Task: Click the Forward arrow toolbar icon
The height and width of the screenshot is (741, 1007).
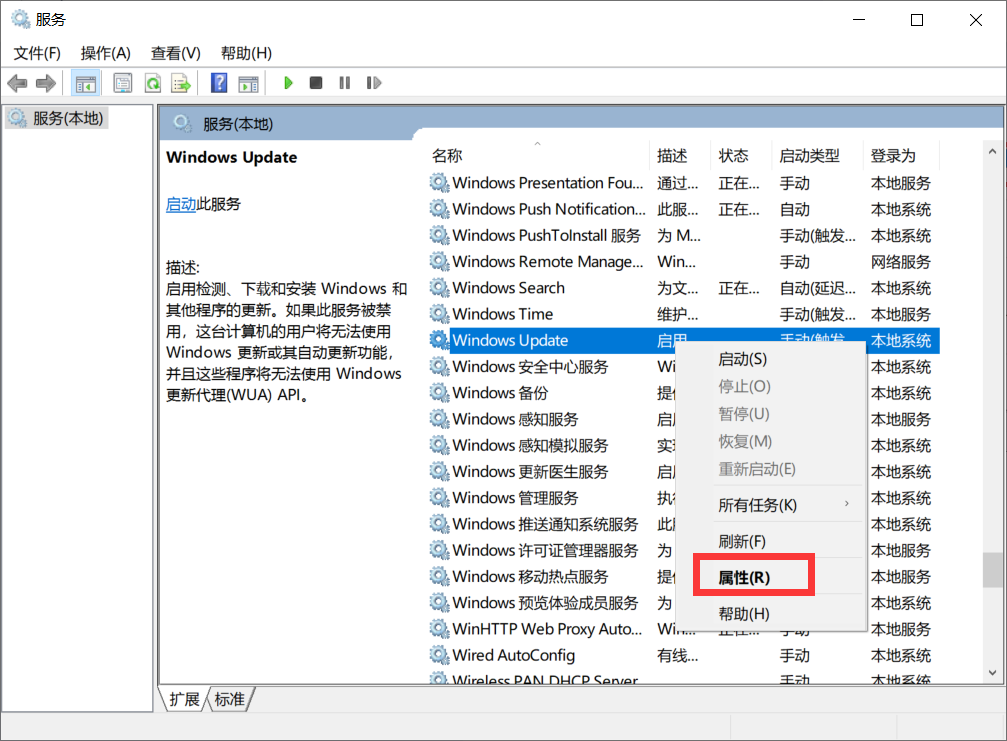Action: pyautogui.click(x=46, y=83)
